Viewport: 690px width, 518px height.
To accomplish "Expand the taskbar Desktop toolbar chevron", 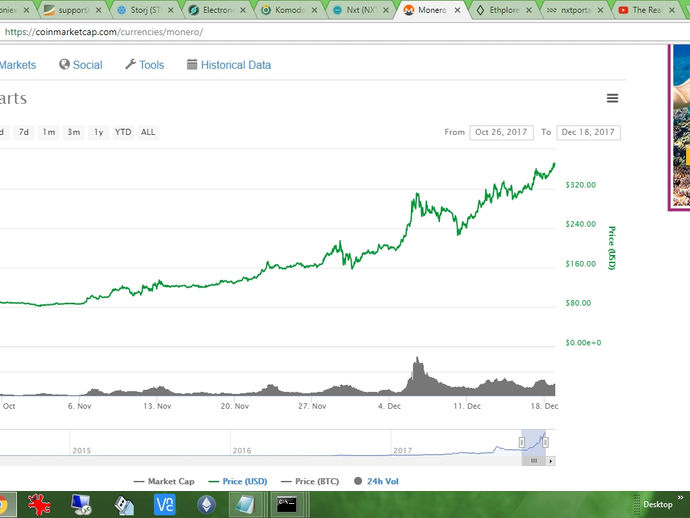I will pyautogui.click(x=681, y=498).
